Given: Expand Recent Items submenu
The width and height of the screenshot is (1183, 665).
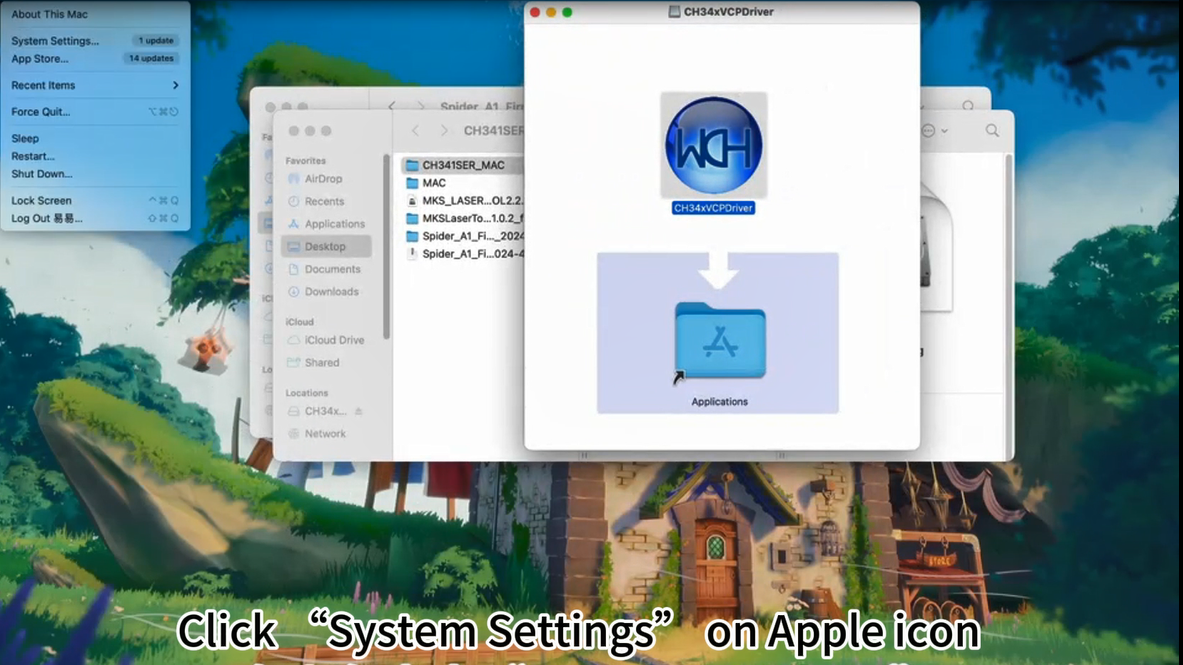Looking at the screenshot, I should click(95, 85).
